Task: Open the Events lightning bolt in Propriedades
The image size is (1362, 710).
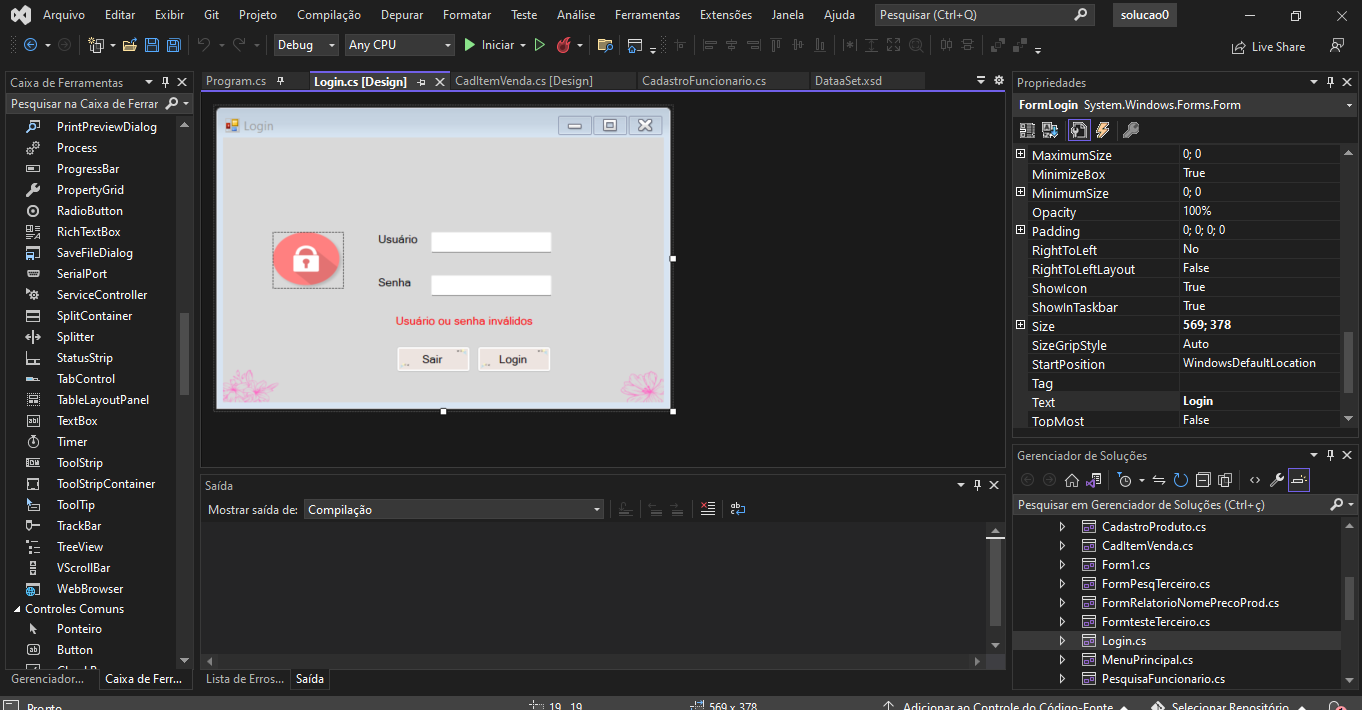Action: tap(1103, 130)
